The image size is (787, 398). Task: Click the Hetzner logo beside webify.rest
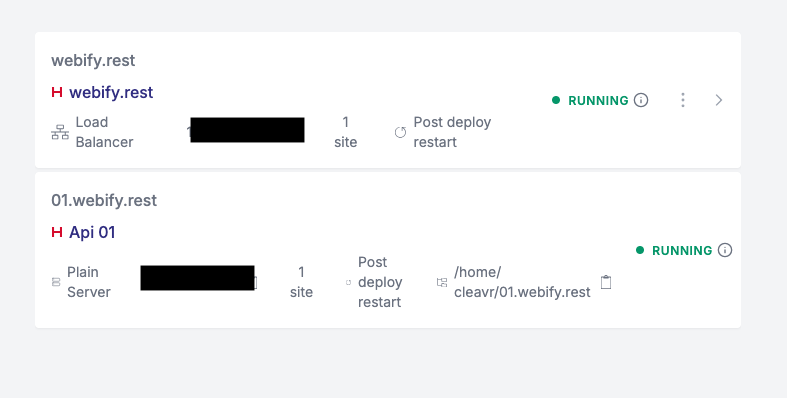(57, 92)
